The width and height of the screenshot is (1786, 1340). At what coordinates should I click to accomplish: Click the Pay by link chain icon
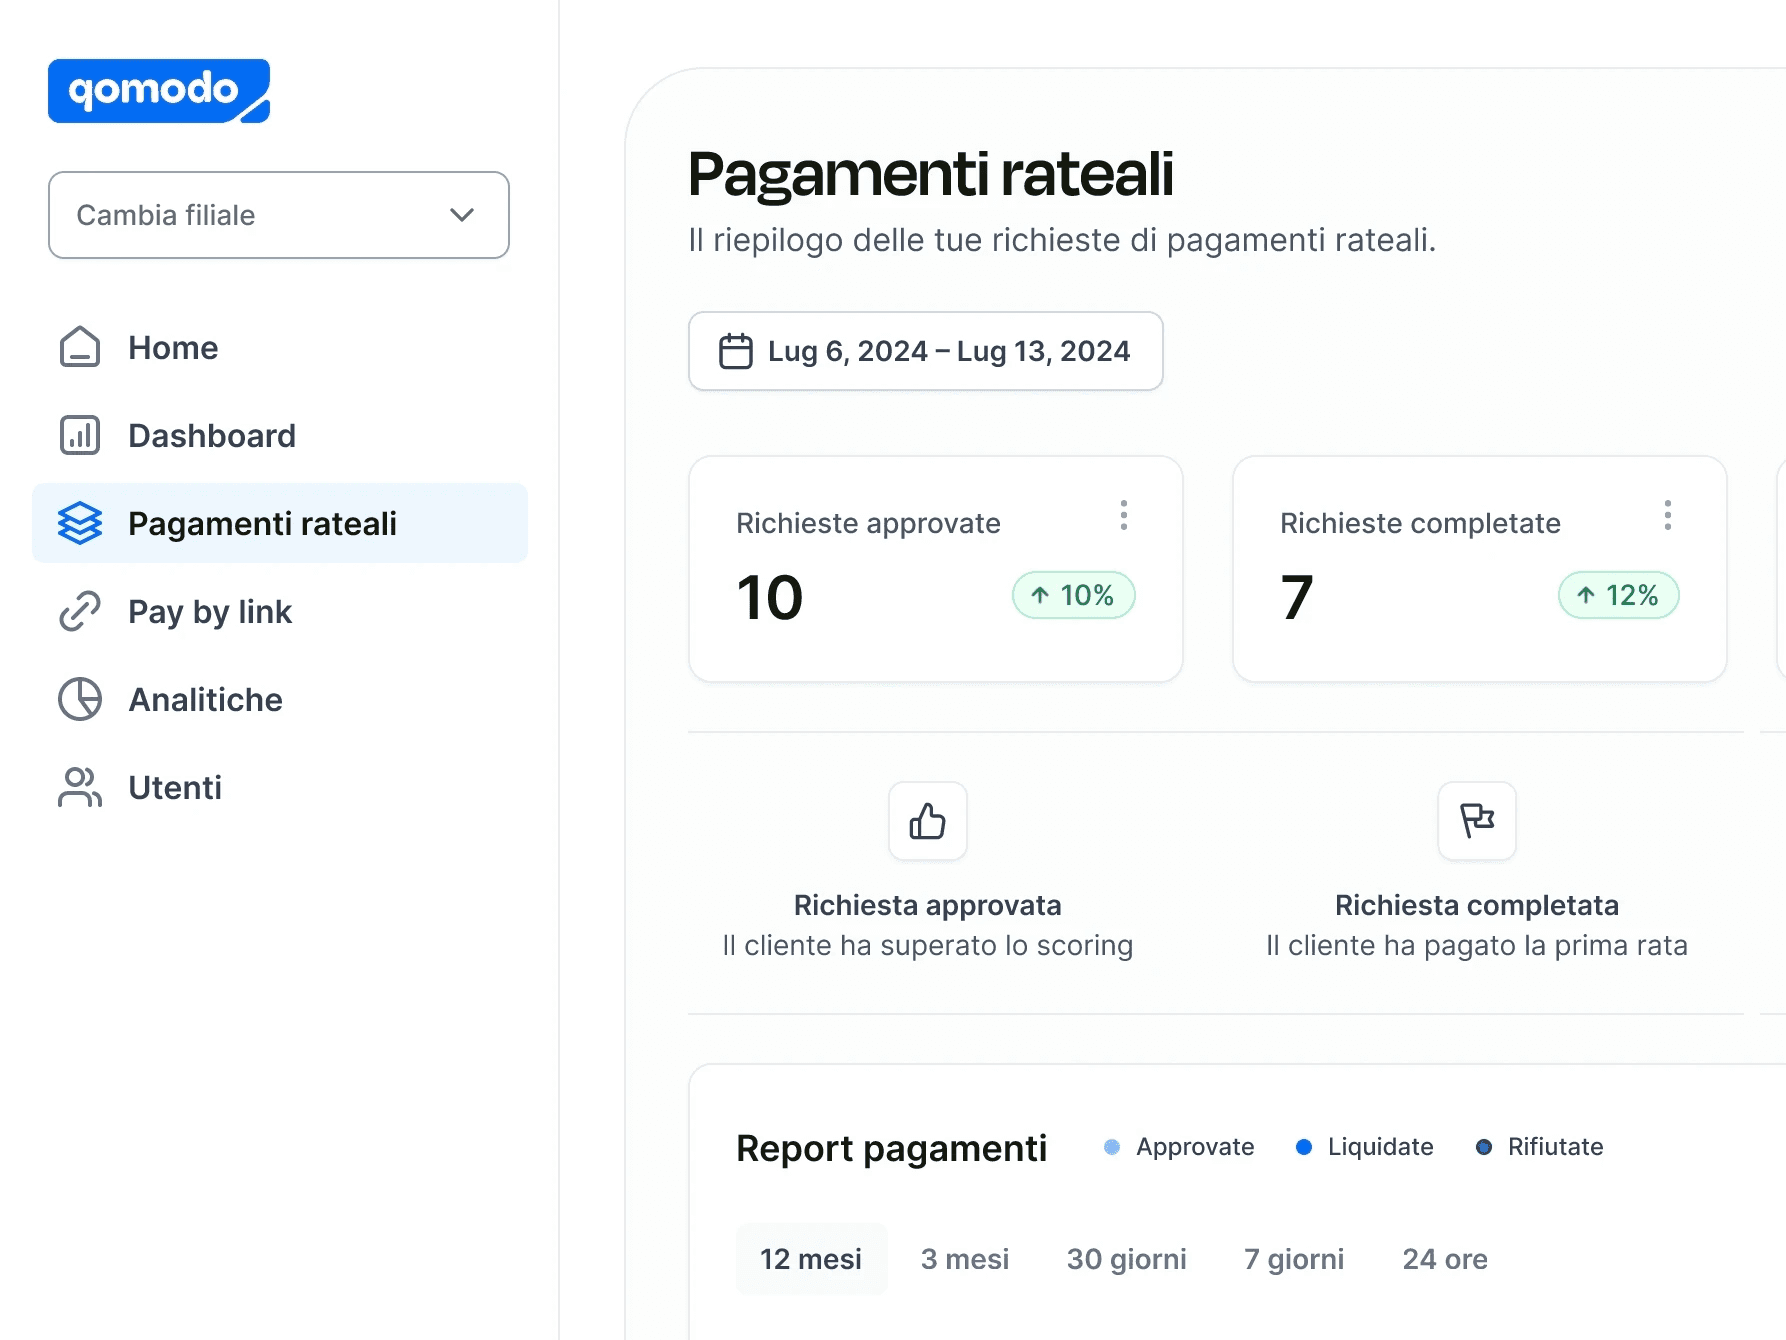tap(80, 612)
